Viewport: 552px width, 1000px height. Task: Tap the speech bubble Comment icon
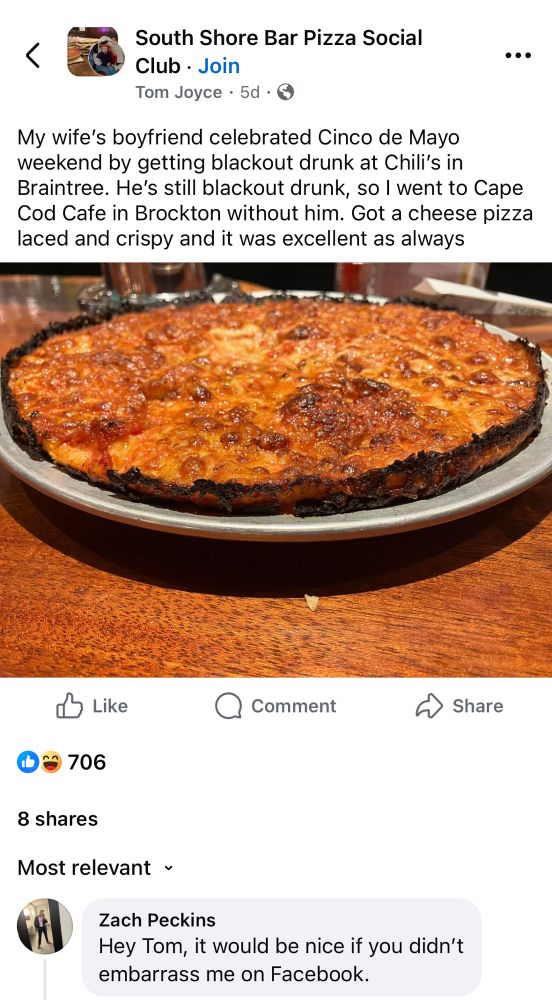[x=228, y=706]
